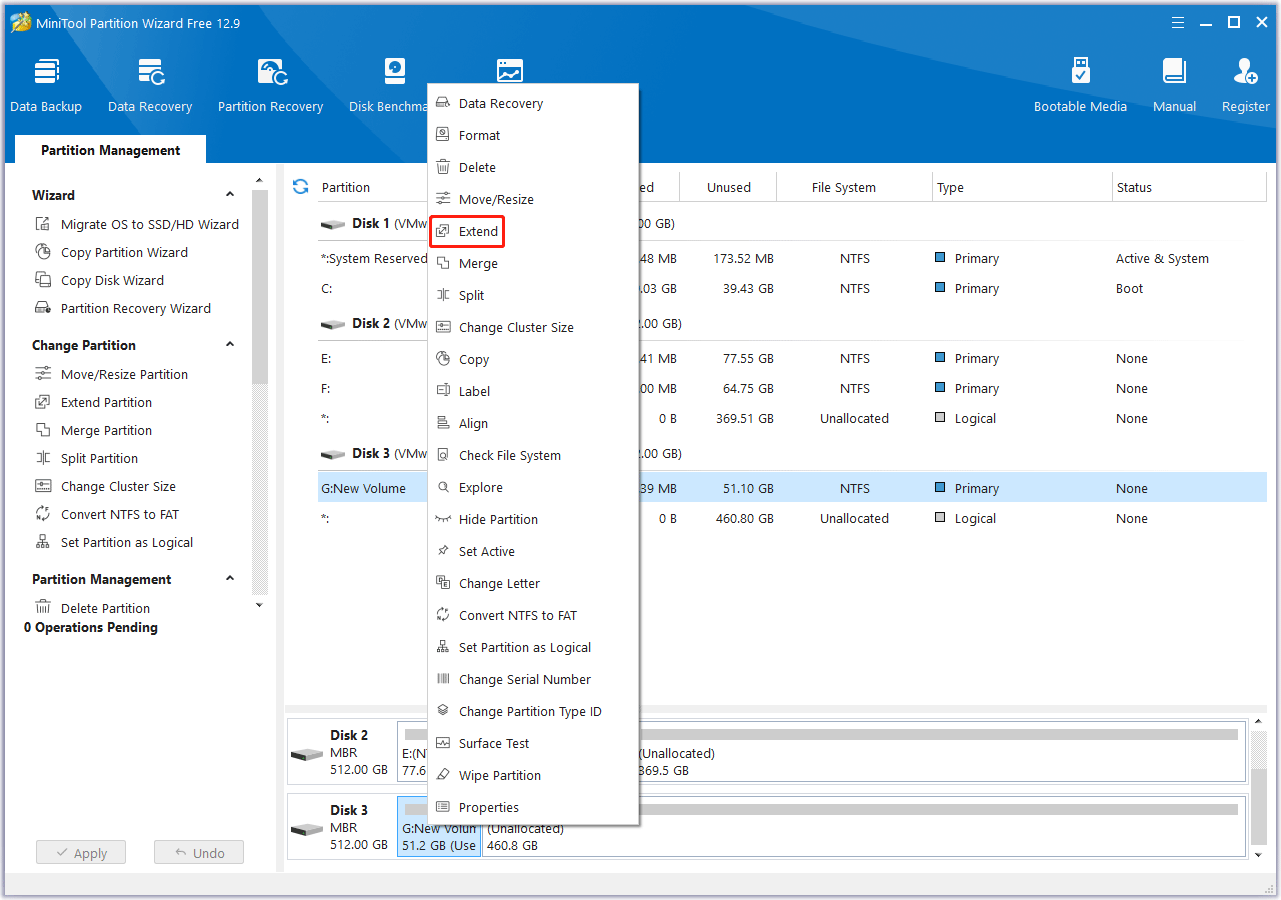This screenshot has height=900, width=1281.
Task: Choose Format from the context menu
Action: 533,135
